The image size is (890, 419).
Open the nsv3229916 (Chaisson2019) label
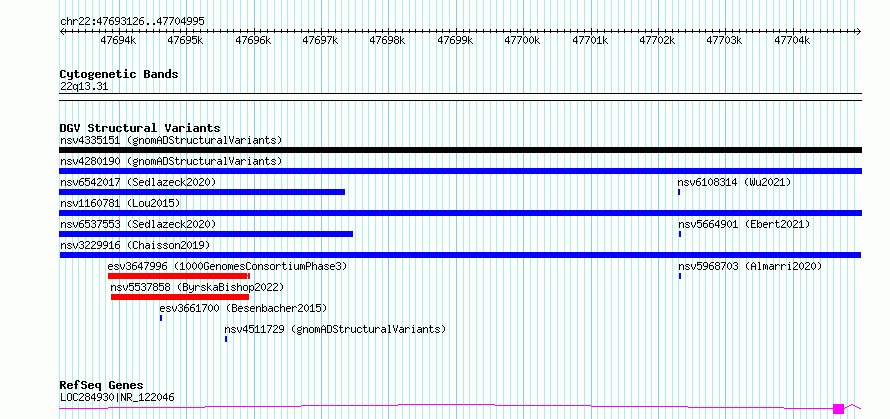tap(135, 245)
